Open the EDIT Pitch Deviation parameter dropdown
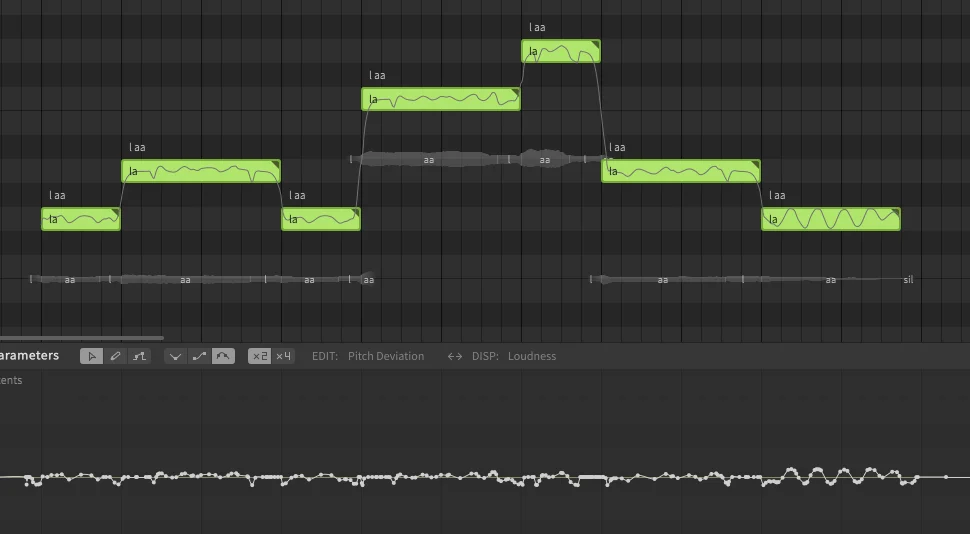 [385, 356]
